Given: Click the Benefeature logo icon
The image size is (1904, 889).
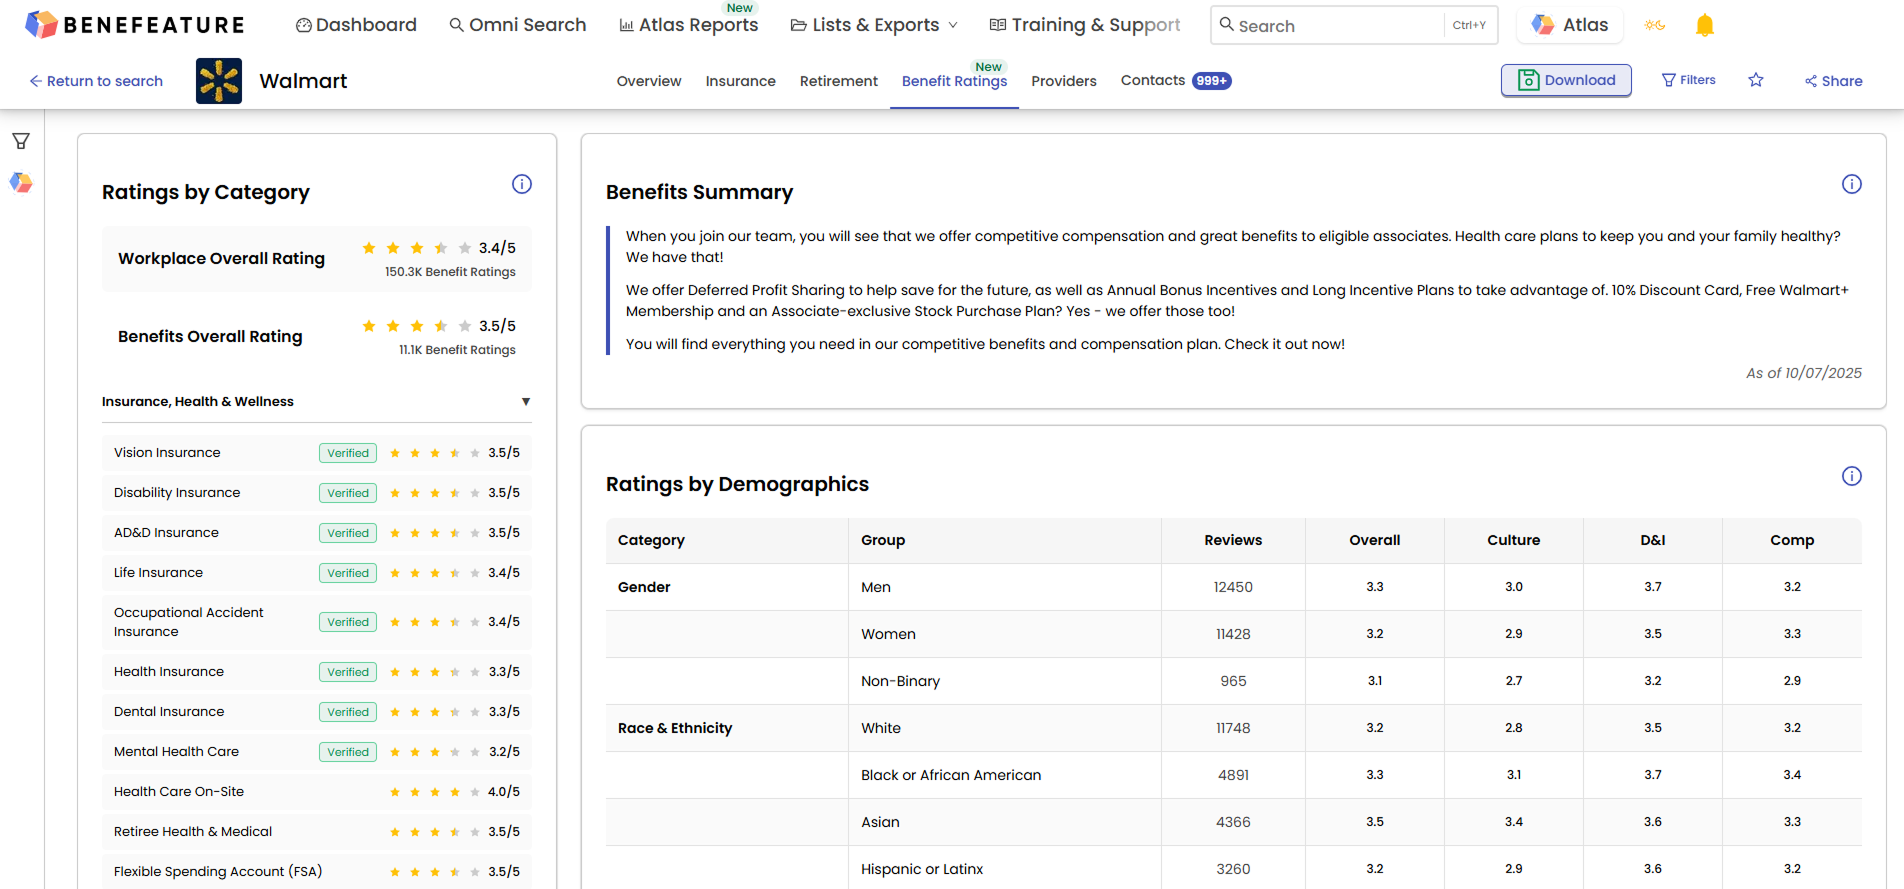Looking at the screenshot, I should coord(41,24).
